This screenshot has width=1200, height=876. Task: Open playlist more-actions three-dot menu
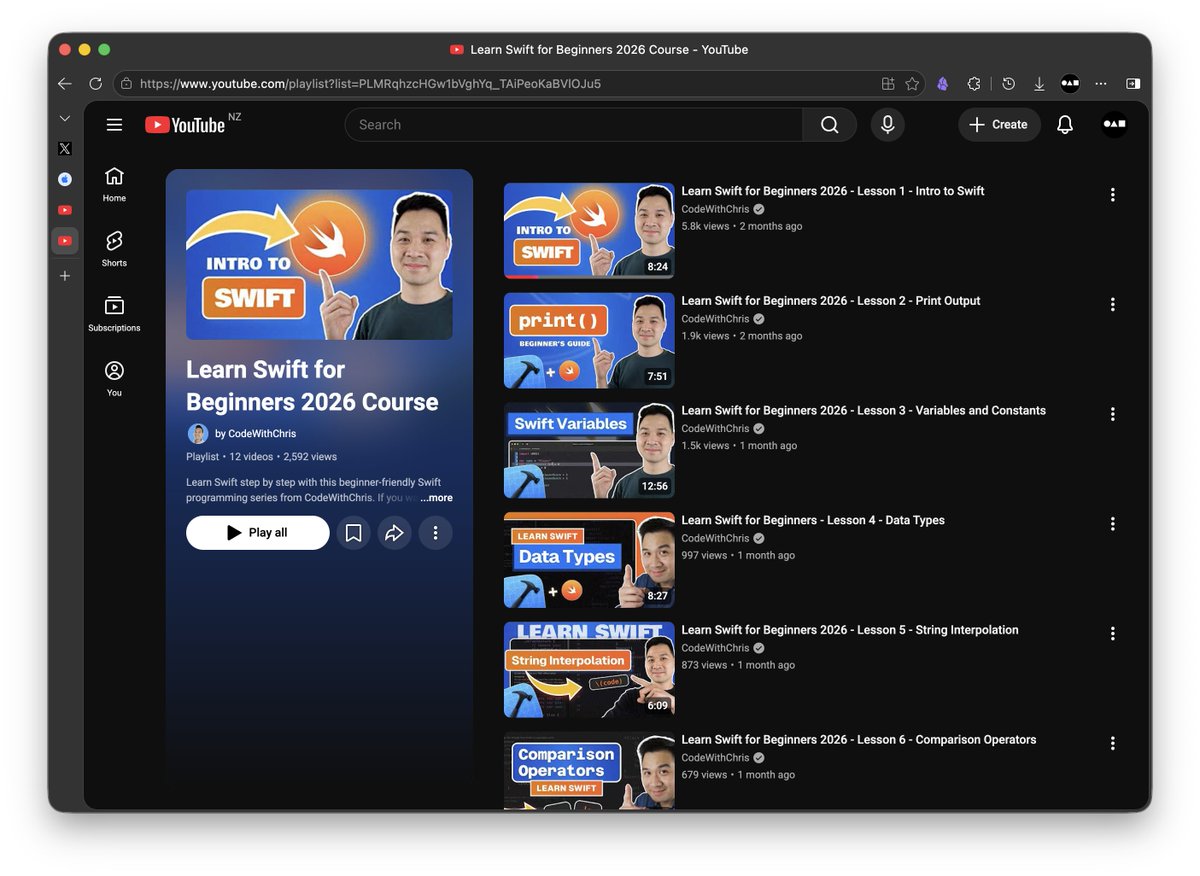[x=435, y=533]
